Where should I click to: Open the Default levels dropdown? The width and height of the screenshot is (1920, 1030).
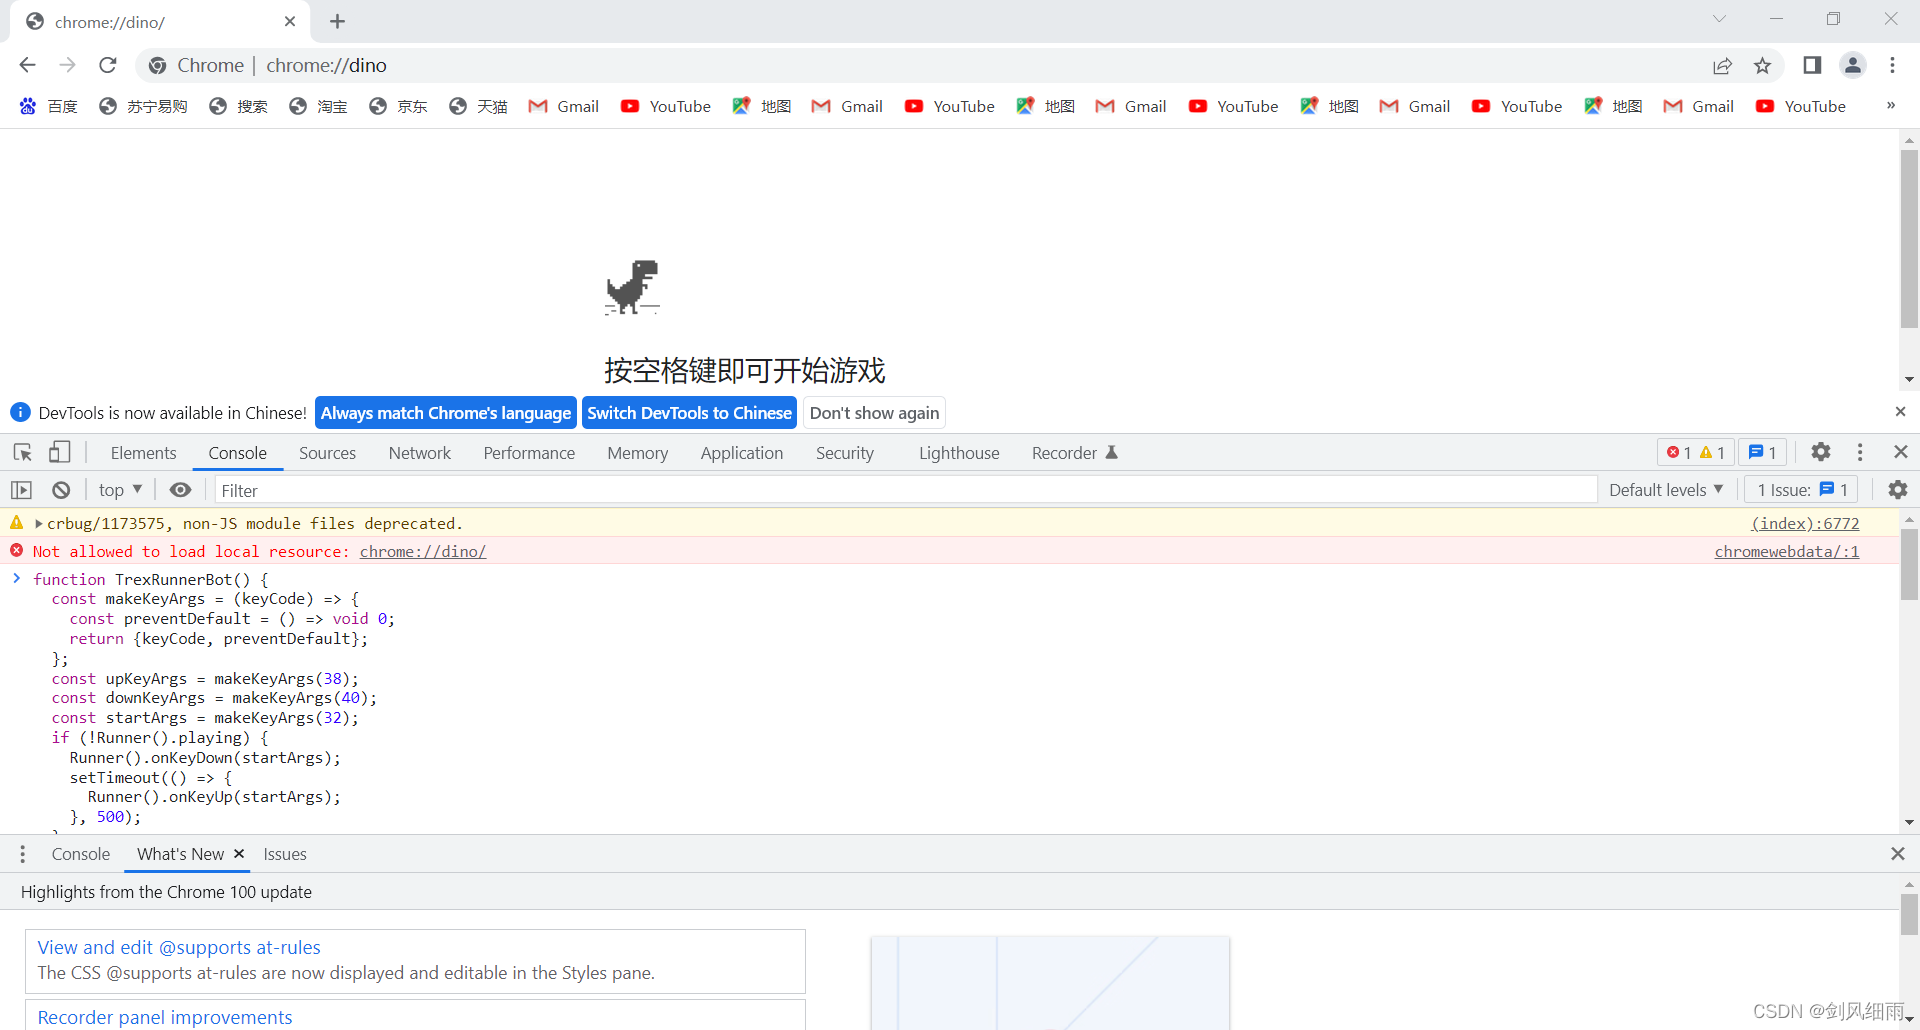(x=1666, y=490)
